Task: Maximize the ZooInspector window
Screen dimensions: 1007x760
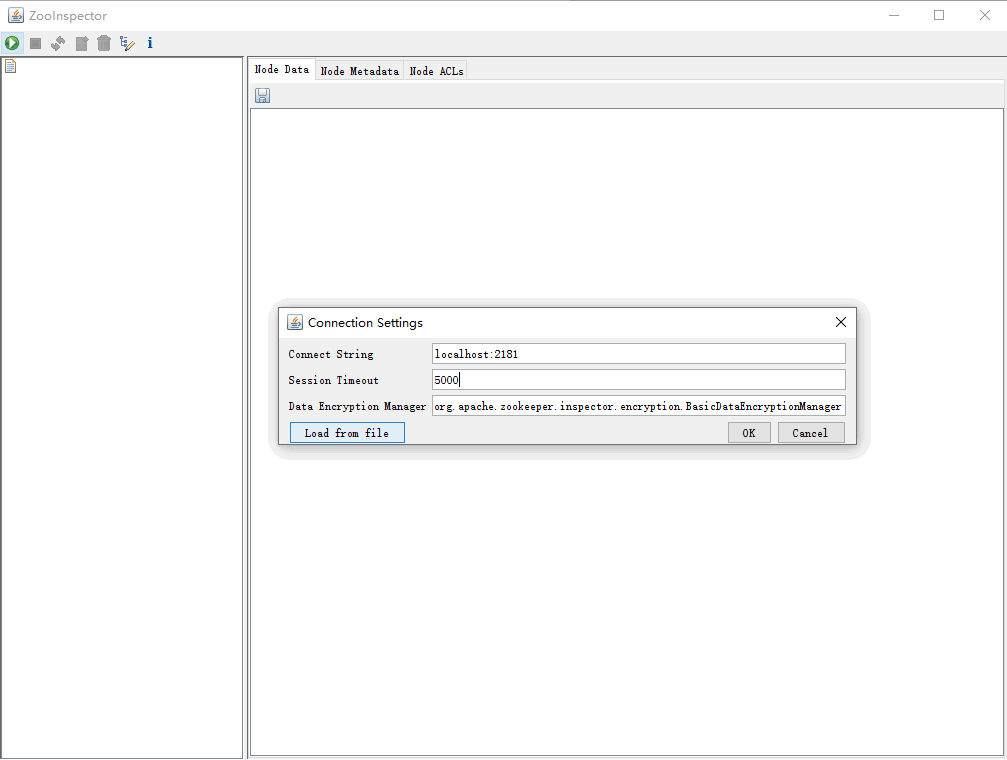Action: point(939,15)
